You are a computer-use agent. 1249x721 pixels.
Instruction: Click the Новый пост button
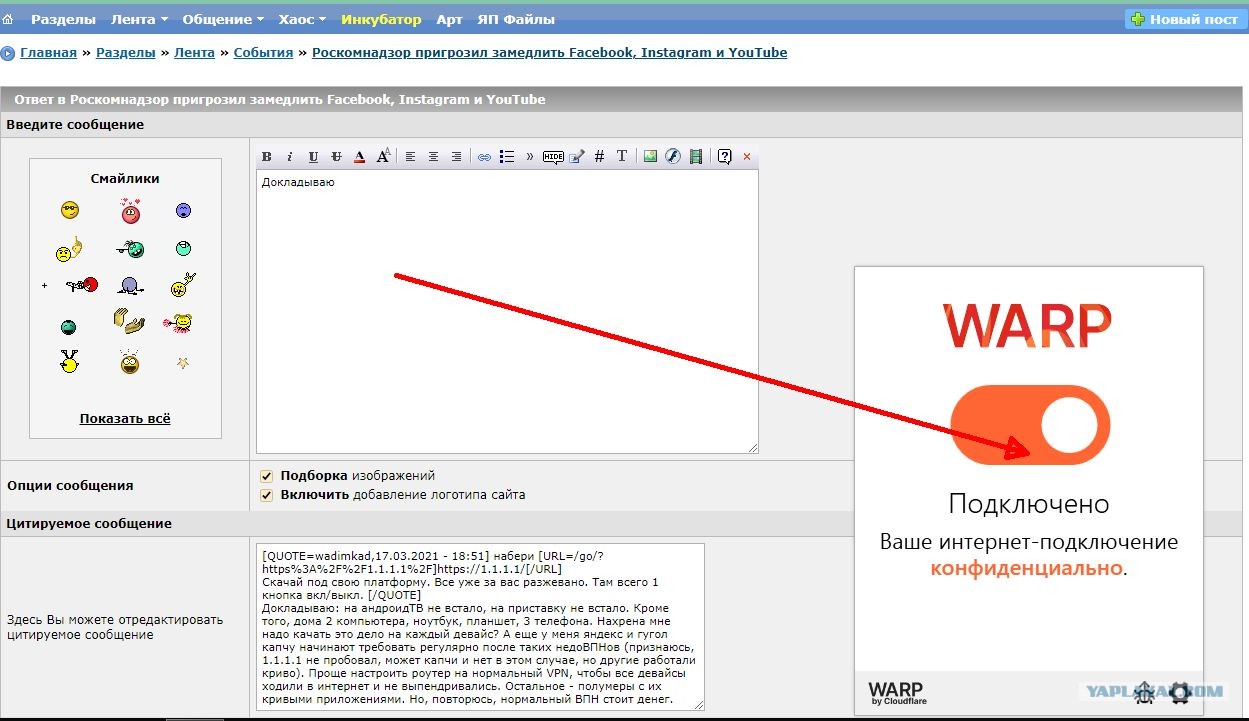[1185, 19]
